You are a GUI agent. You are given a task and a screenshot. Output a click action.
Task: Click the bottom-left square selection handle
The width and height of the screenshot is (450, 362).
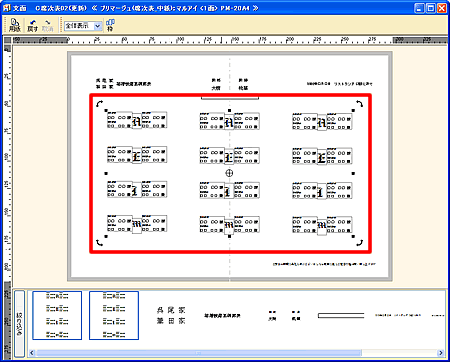point(106,236)
